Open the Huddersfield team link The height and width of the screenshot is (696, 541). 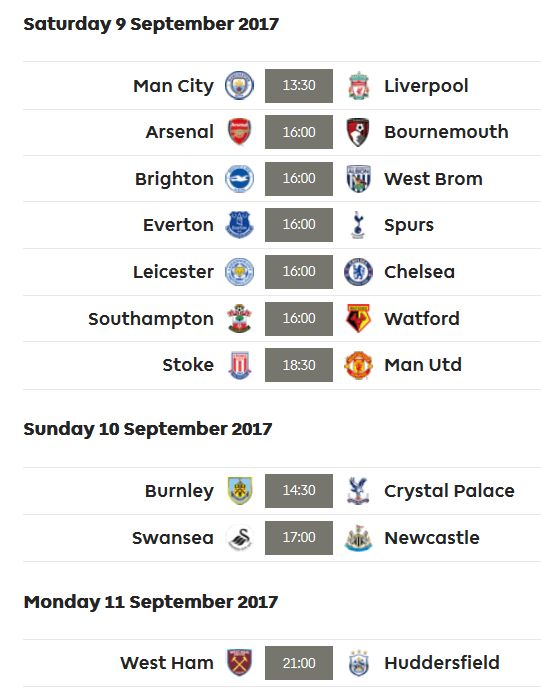442,663
